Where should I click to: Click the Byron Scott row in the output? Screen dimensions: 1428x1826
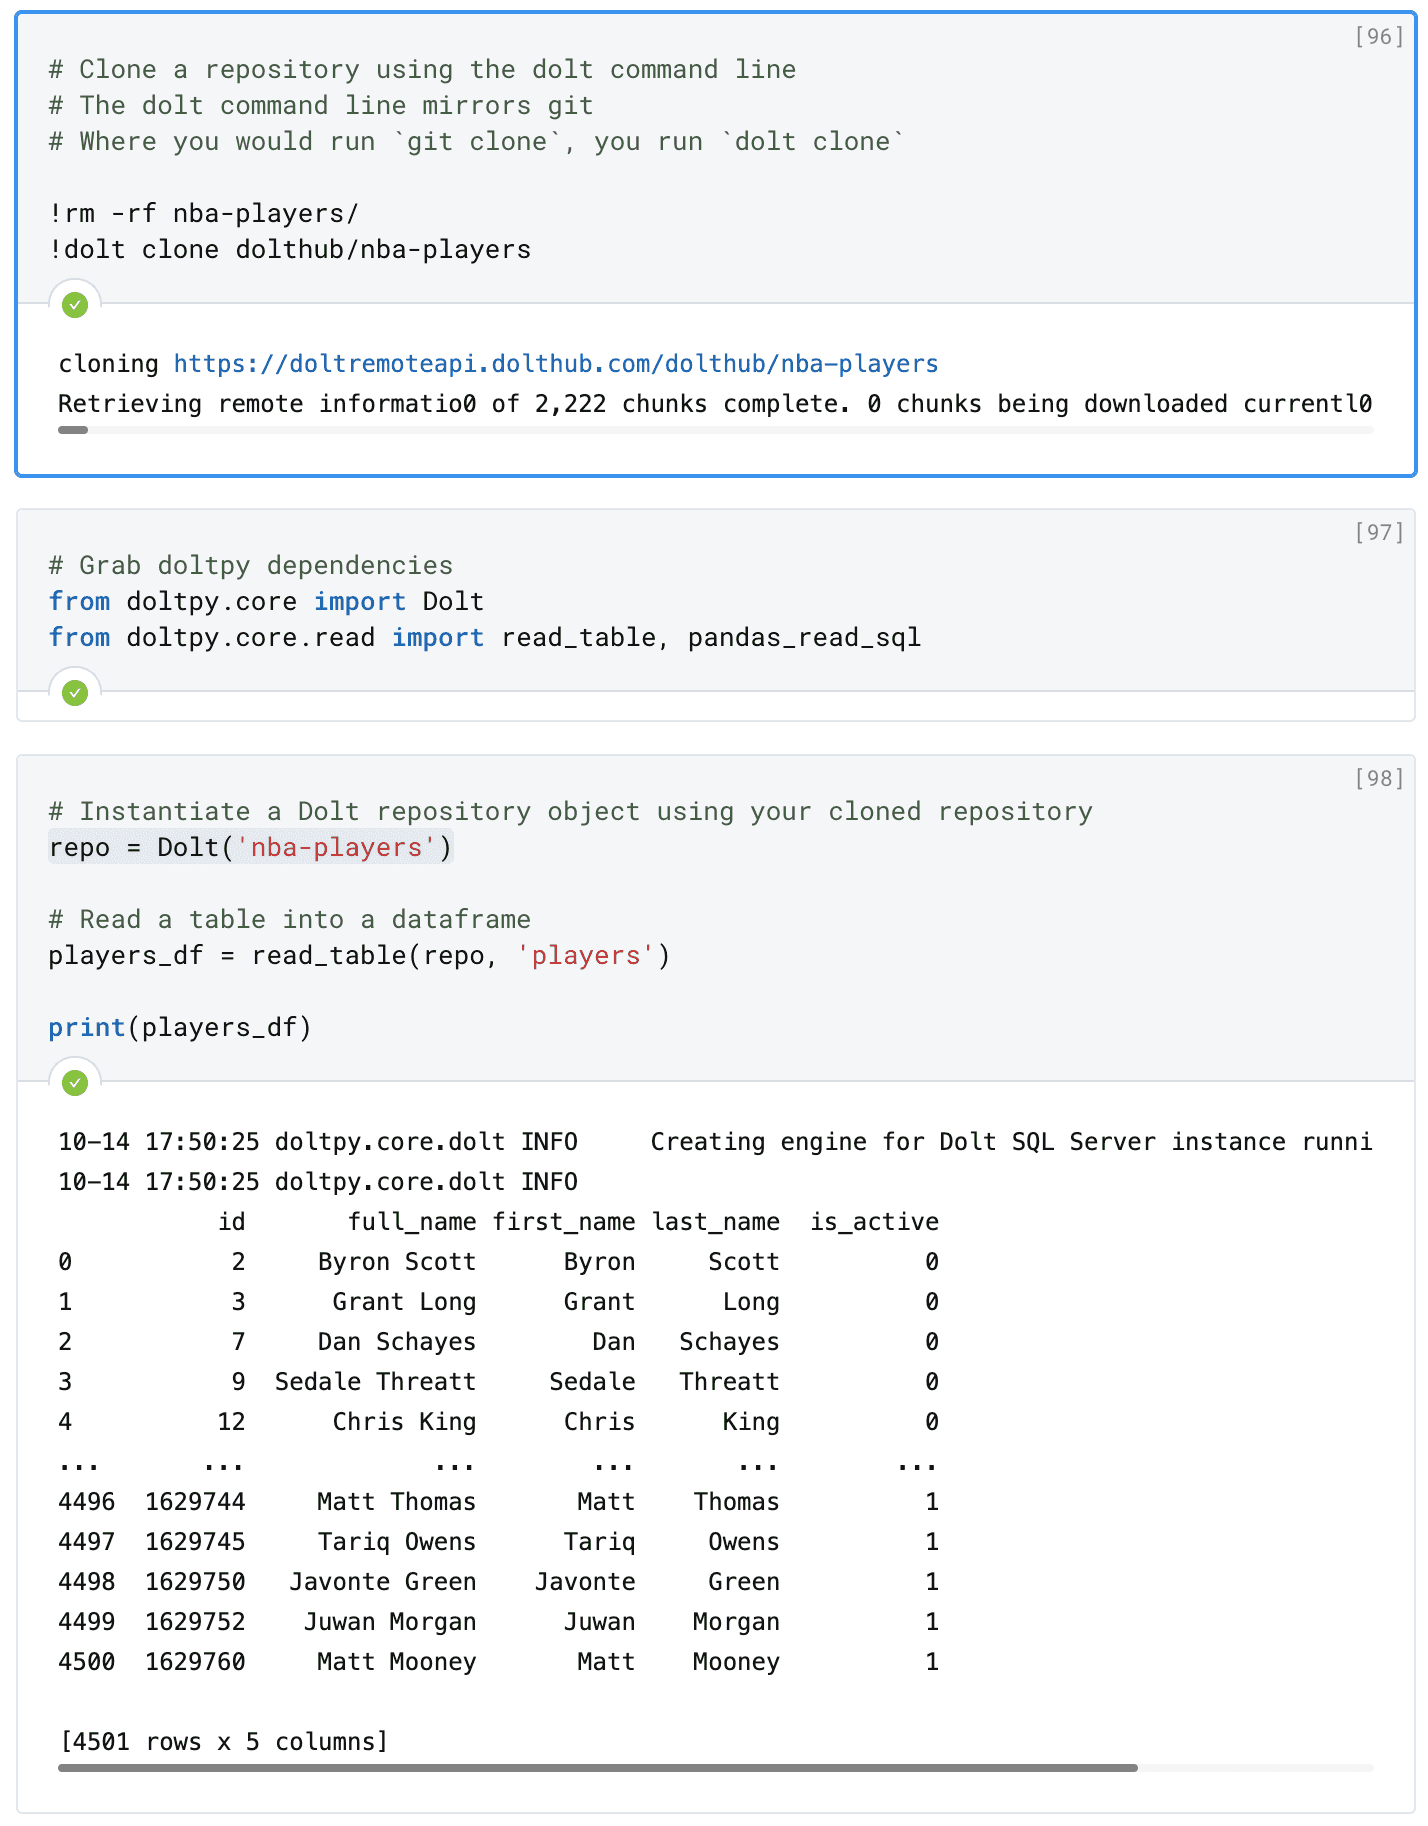pyautogui.click(x=498, y=1262)
